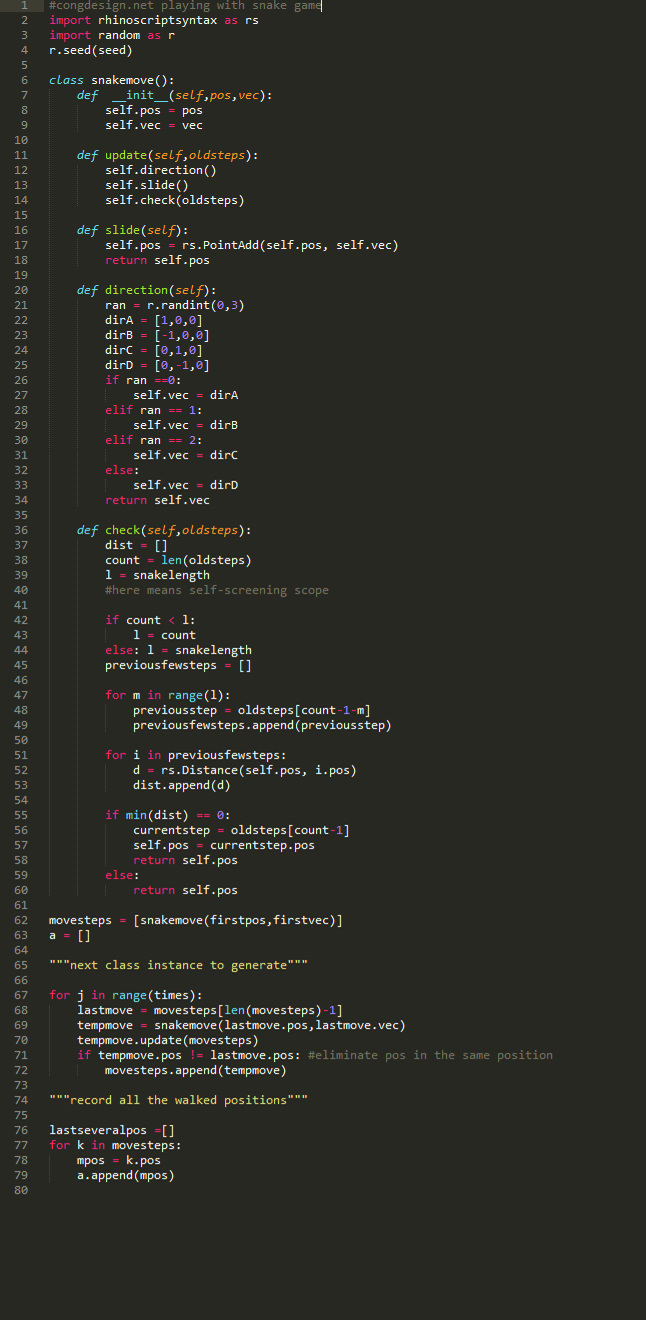The width and height of the screenshot is (646, 1320).
Task: Click the line 'import random as r'
Action: (112, 35)
